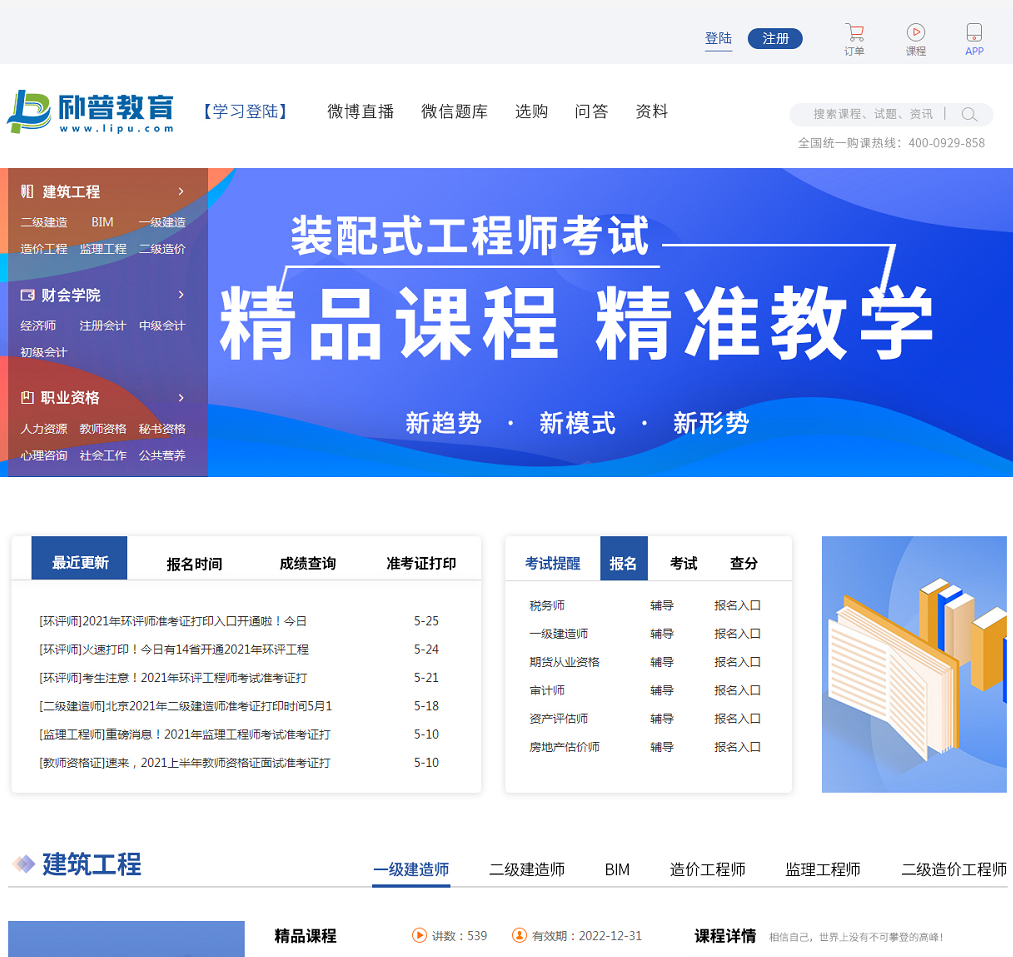Select the 二级建造师 course tab
Image resolution: width=1013 pixels, height=957 pixels.
tap(527, 870)
